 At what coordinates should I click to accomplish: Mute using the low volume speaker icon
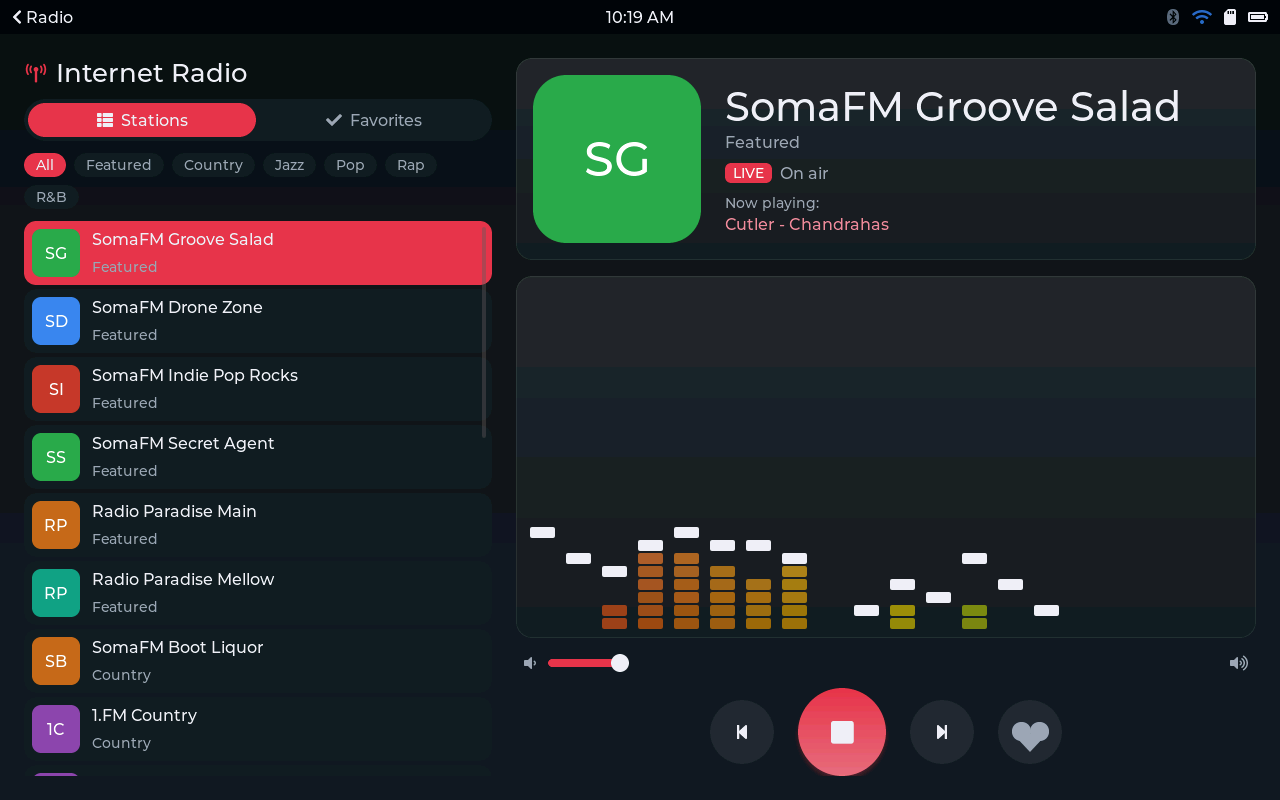click(x=530, y=663)
